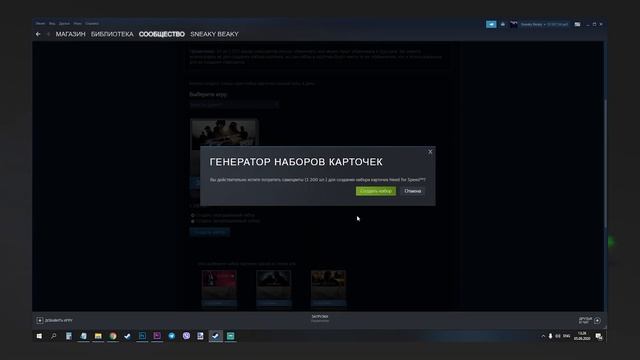
Task: Open the first Steam taskbar icon
Action: tap(127, 336)
